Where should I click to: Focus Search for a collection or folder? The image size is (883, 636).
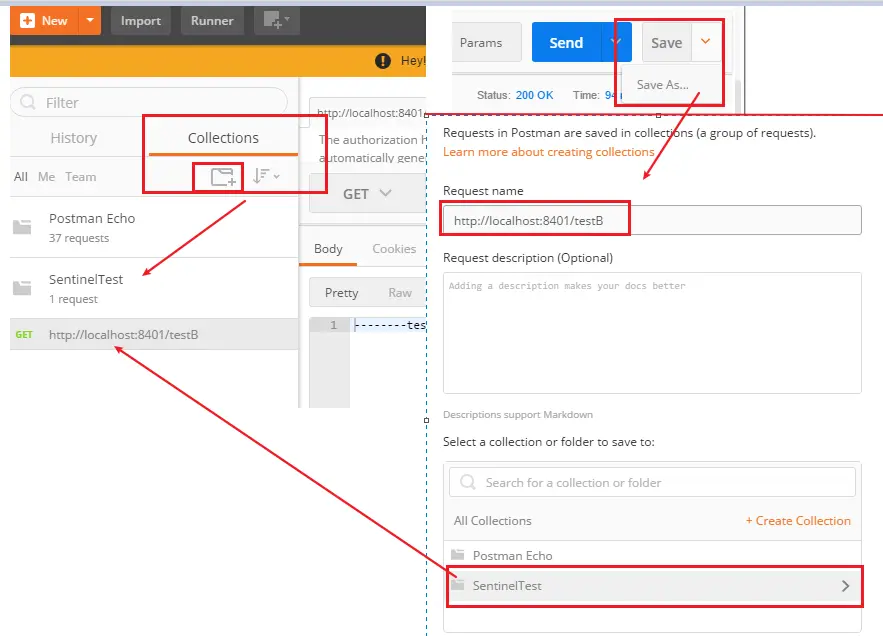click(652, 482)
